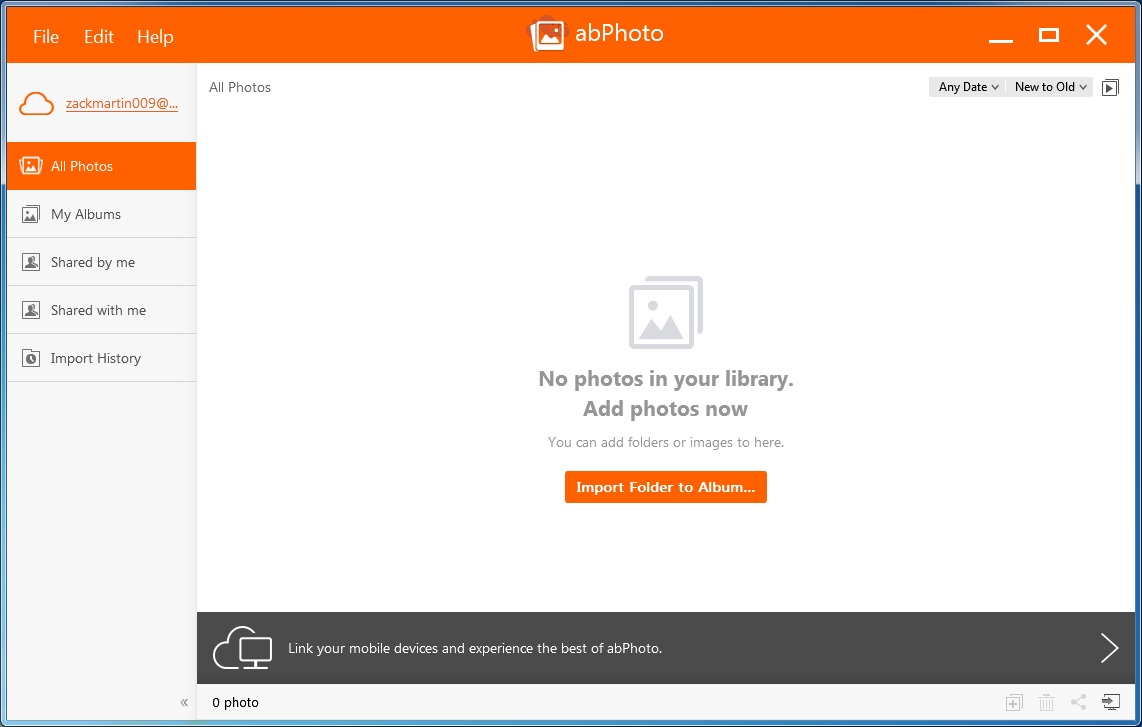Click the My Albums picture icon

coord(31,214)
